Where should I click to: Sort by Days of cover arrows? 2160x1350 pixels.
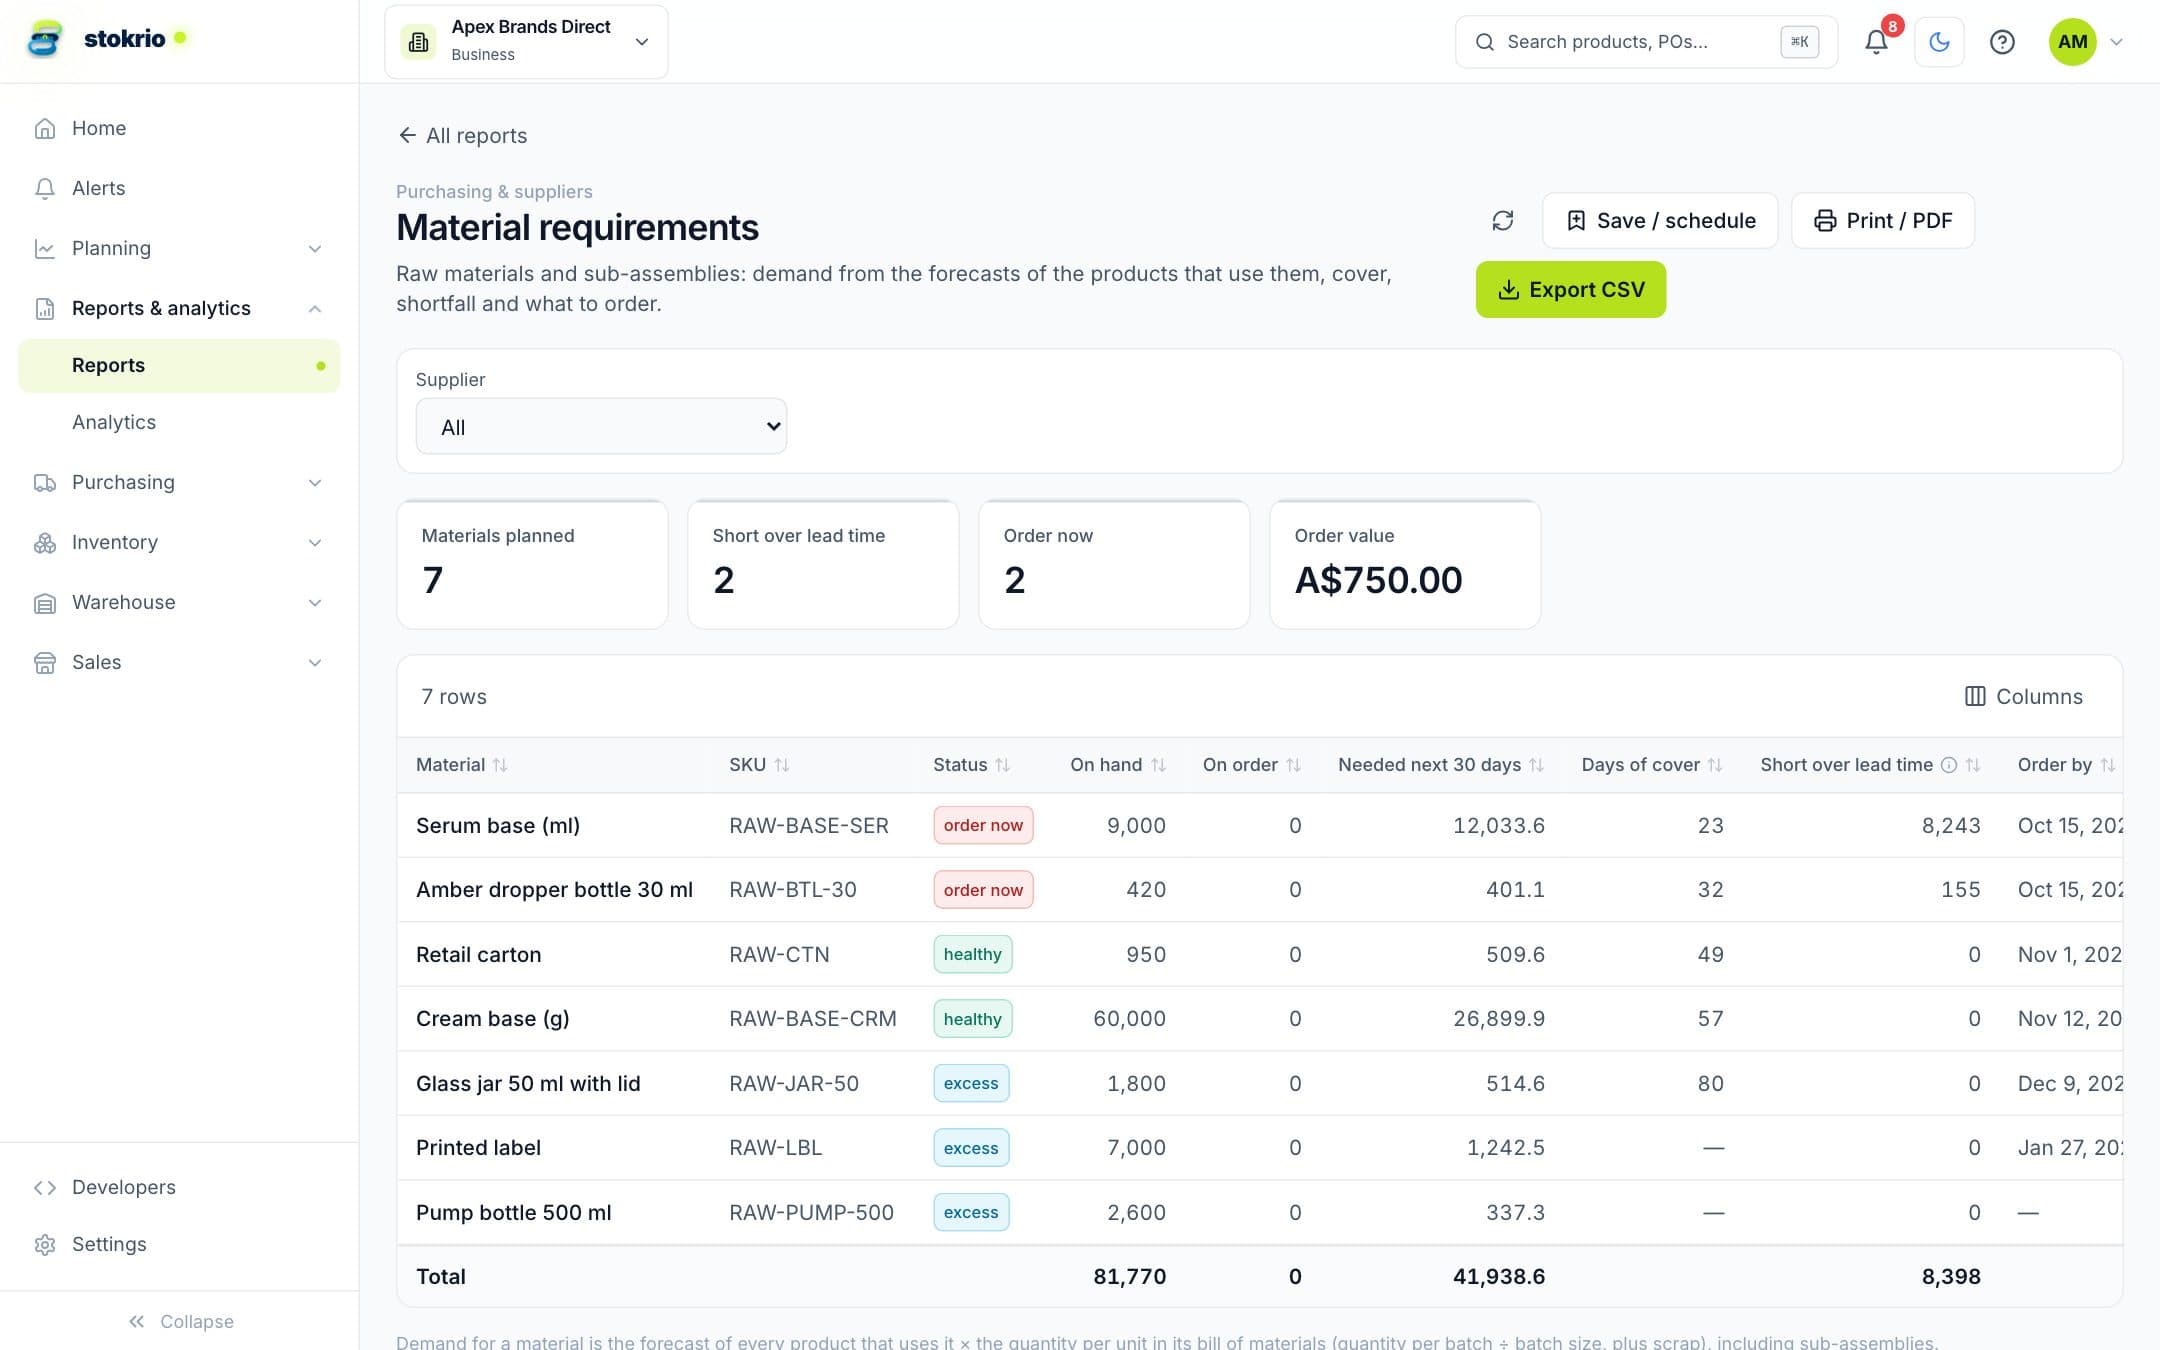point(1715,765)
